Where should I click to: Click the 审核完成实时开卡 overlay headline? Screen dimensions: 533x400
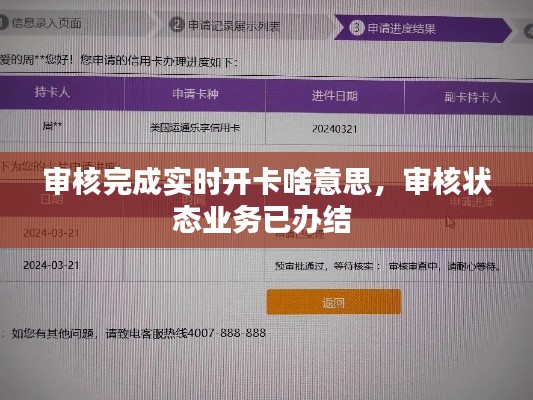pyautogui.click(x=267, y=200)
